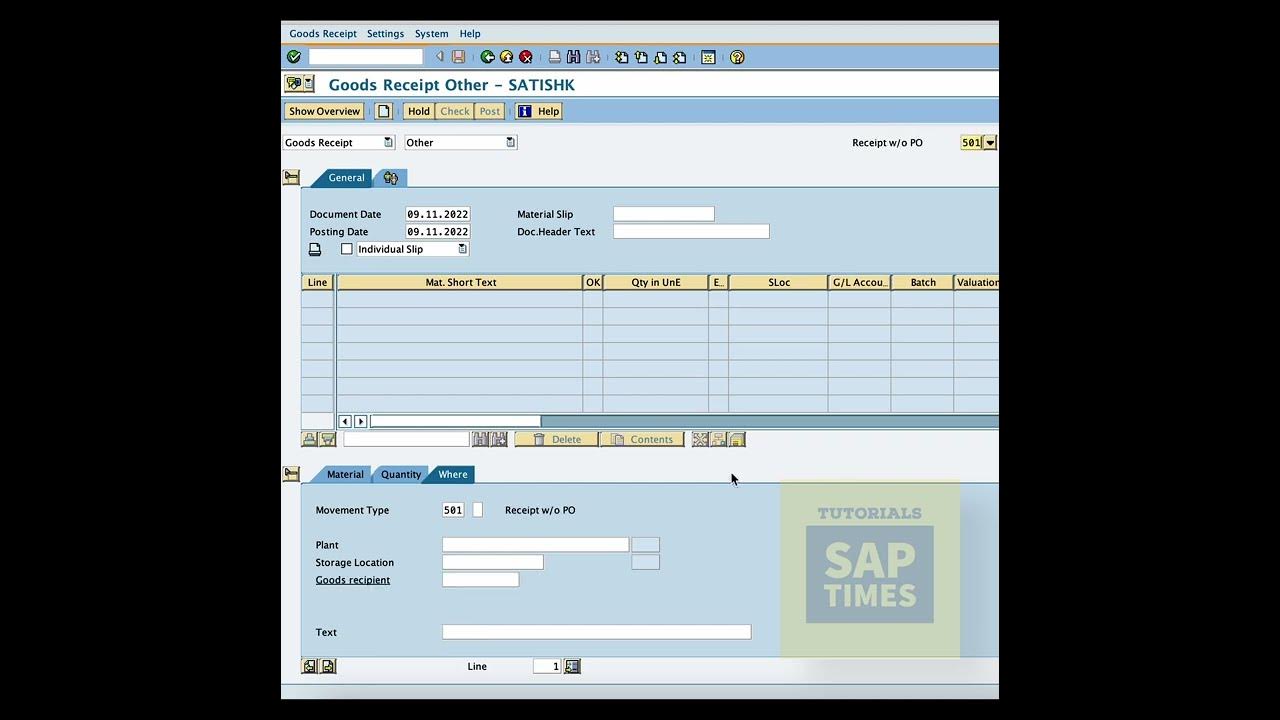Click the Doc.Header Text input field

coord(691,231)
